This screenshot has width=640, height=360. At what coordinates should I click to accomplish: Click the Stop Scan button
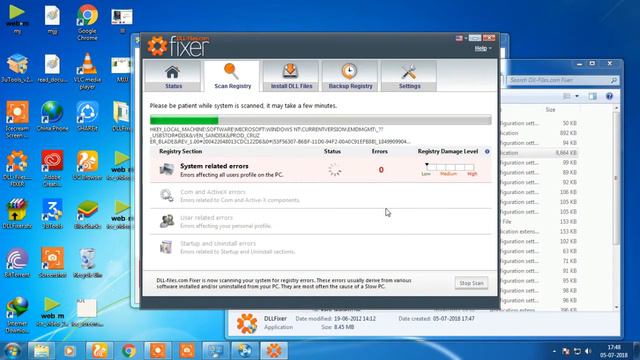tap(471, 283)
